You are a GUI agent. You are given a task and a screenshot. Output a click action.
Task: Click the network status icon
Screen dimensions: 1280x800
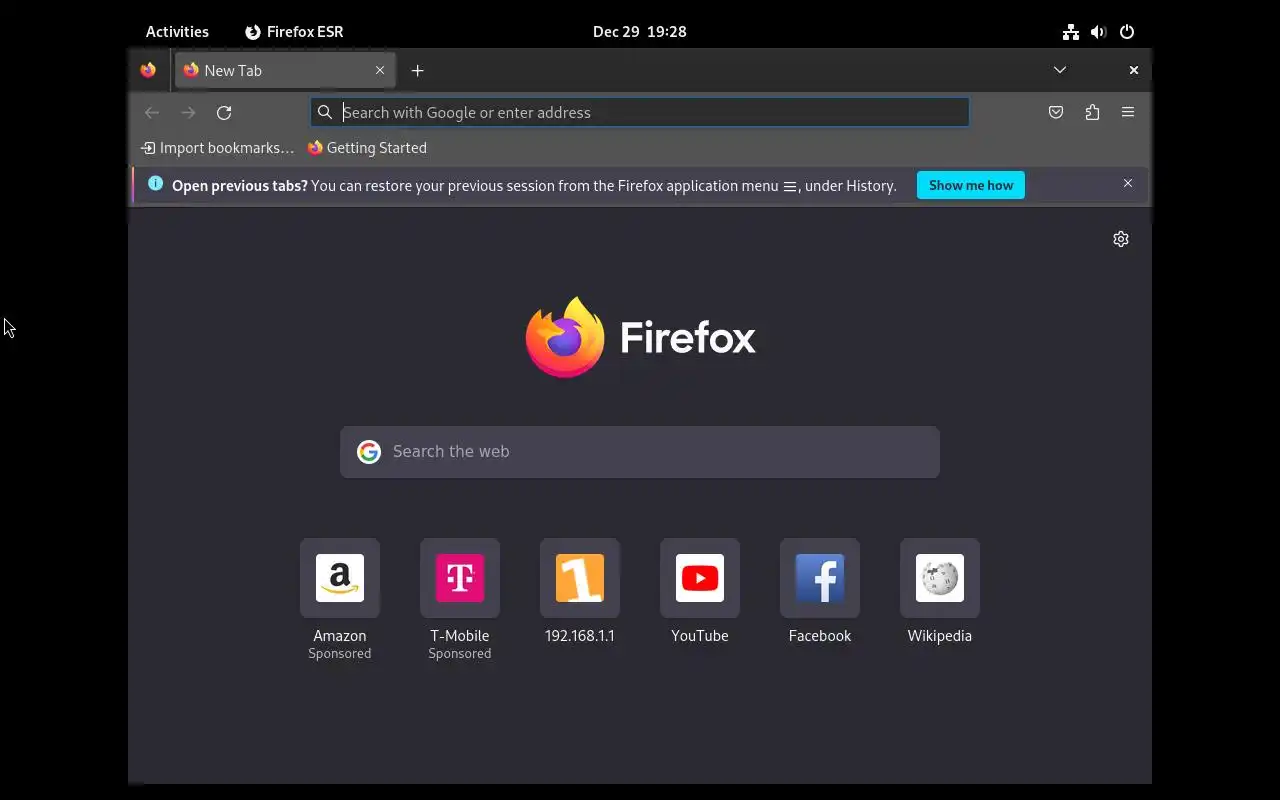(1071, 32)
